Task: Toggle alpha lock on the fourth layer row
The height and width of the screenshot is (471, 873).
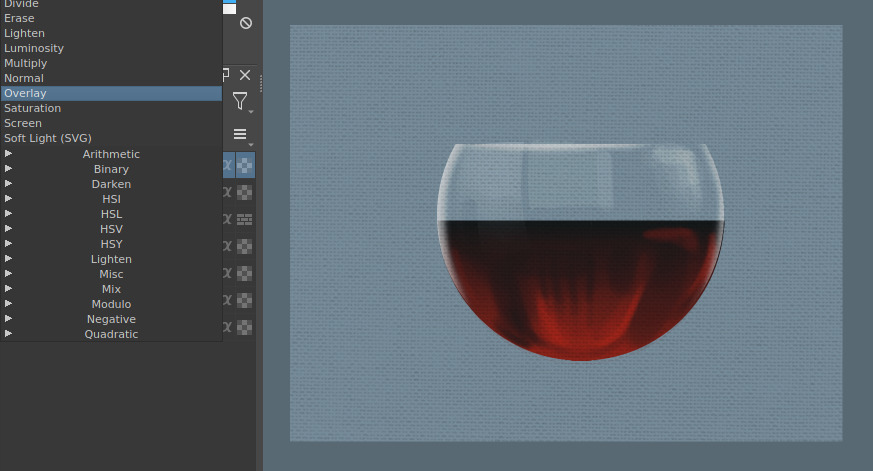Action: (x=227, y=246)
